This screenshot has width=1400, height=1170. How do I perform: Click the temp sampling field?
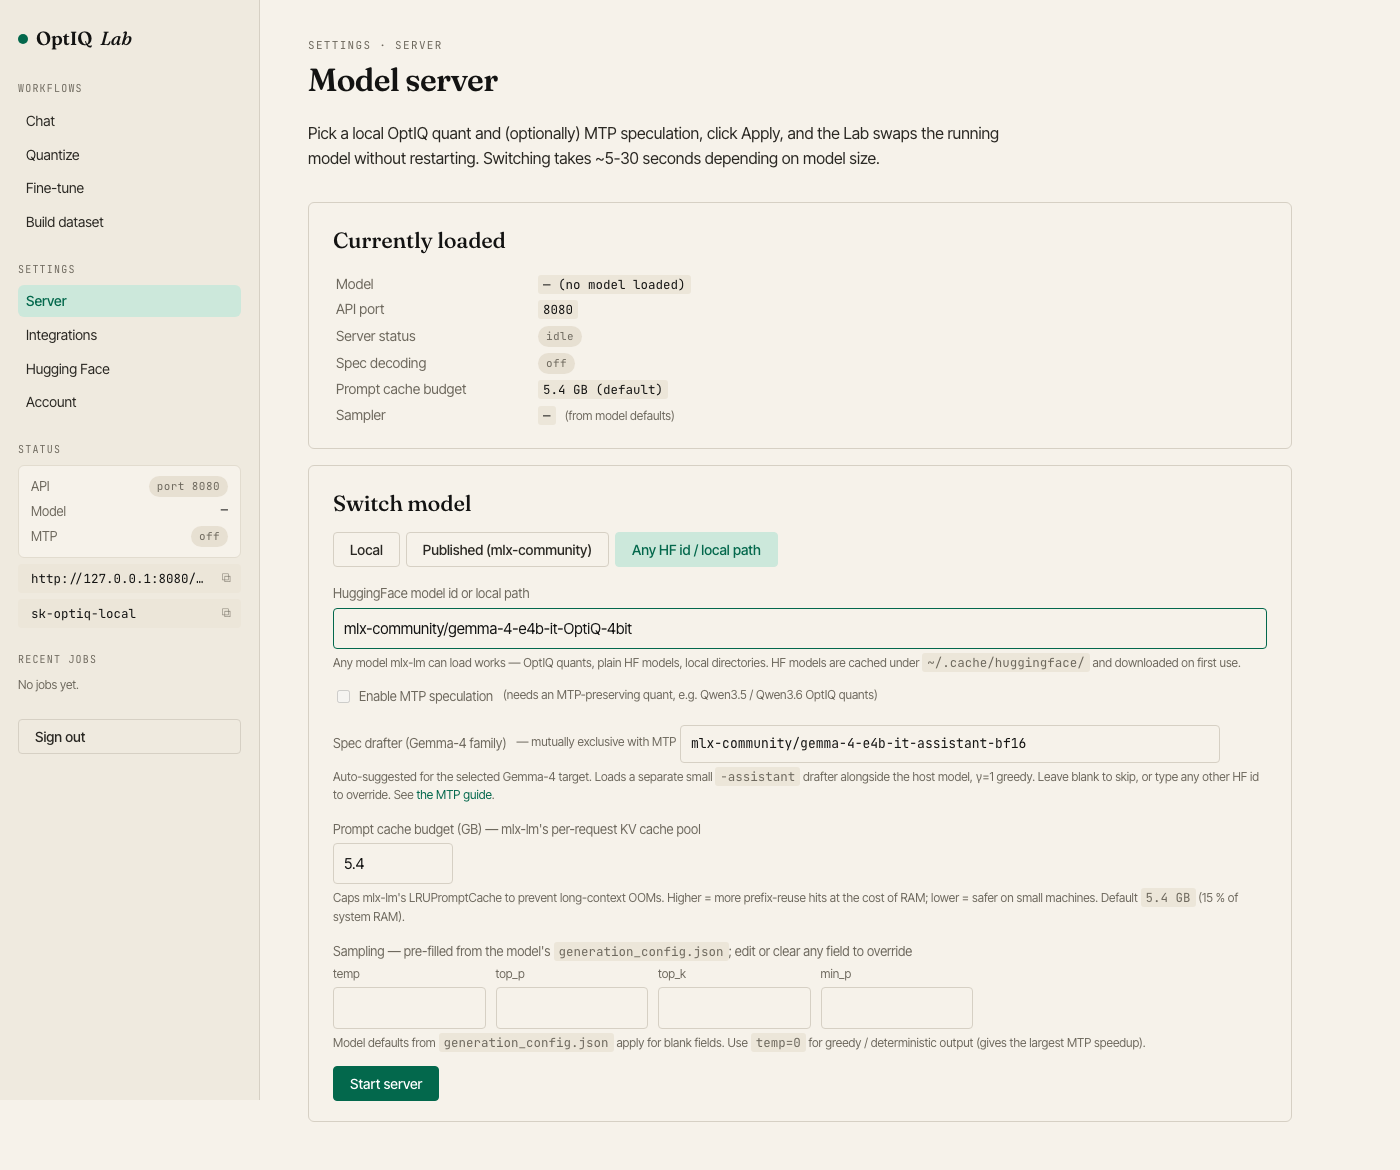409,1008
